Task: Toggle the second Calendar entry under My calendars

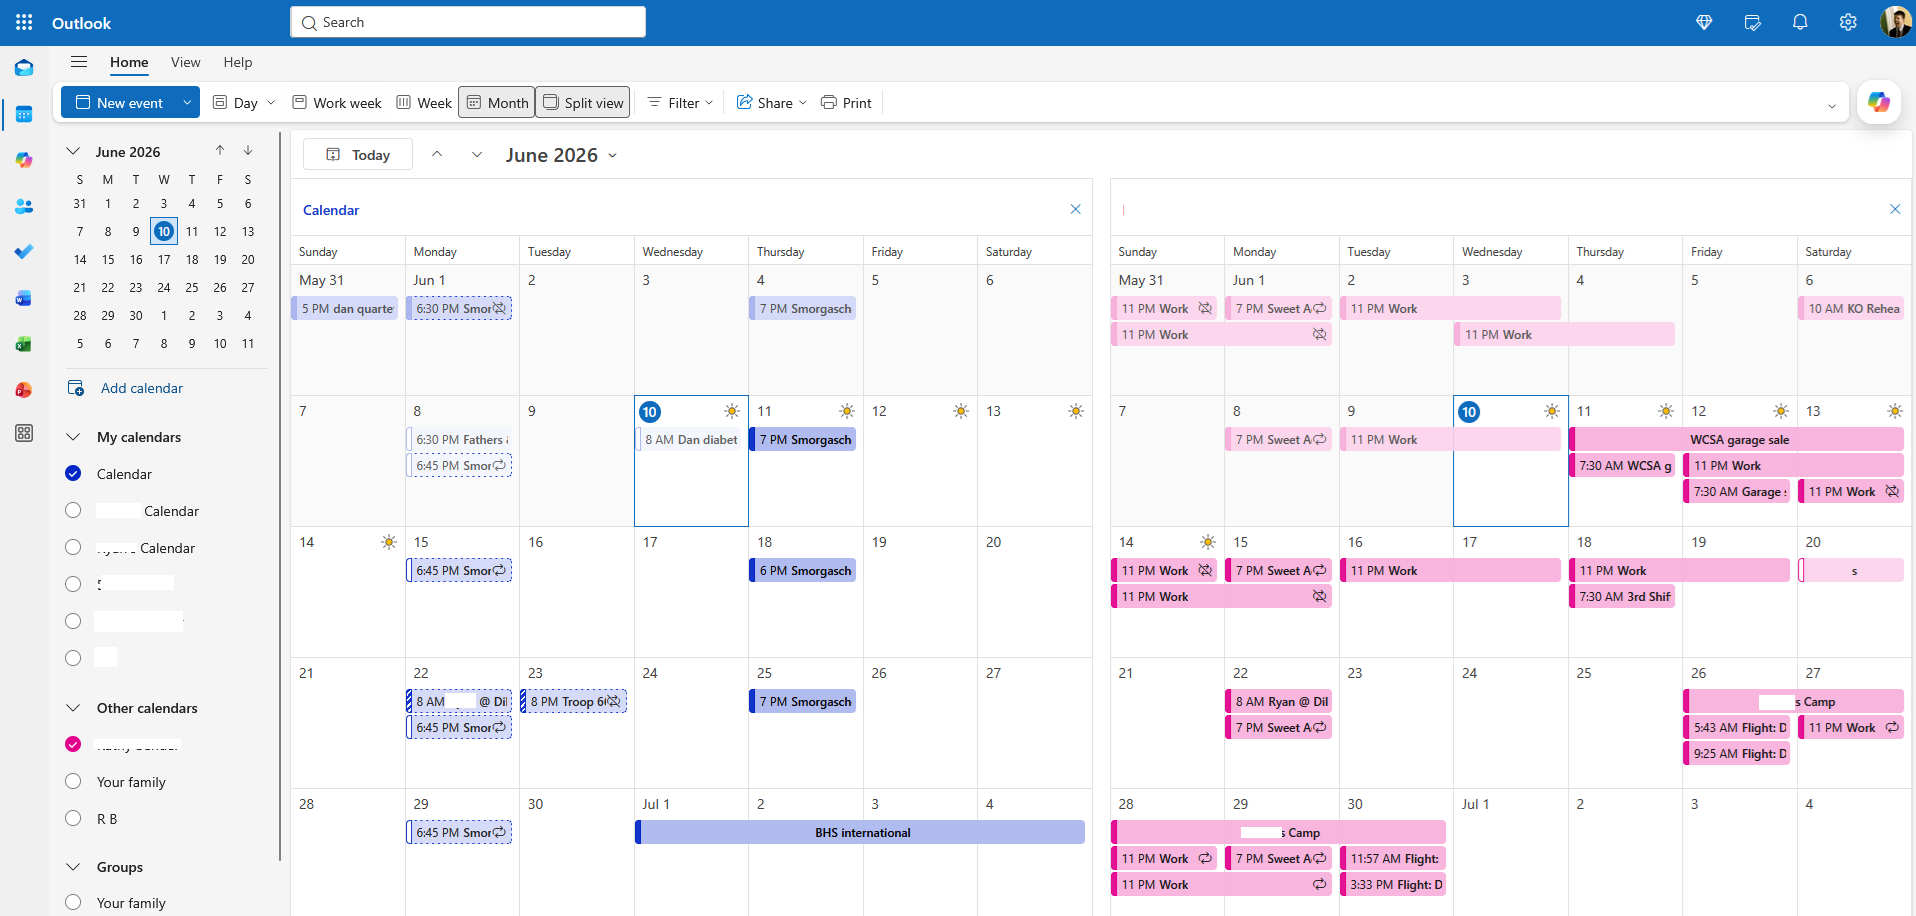Action: coord(73,510)
